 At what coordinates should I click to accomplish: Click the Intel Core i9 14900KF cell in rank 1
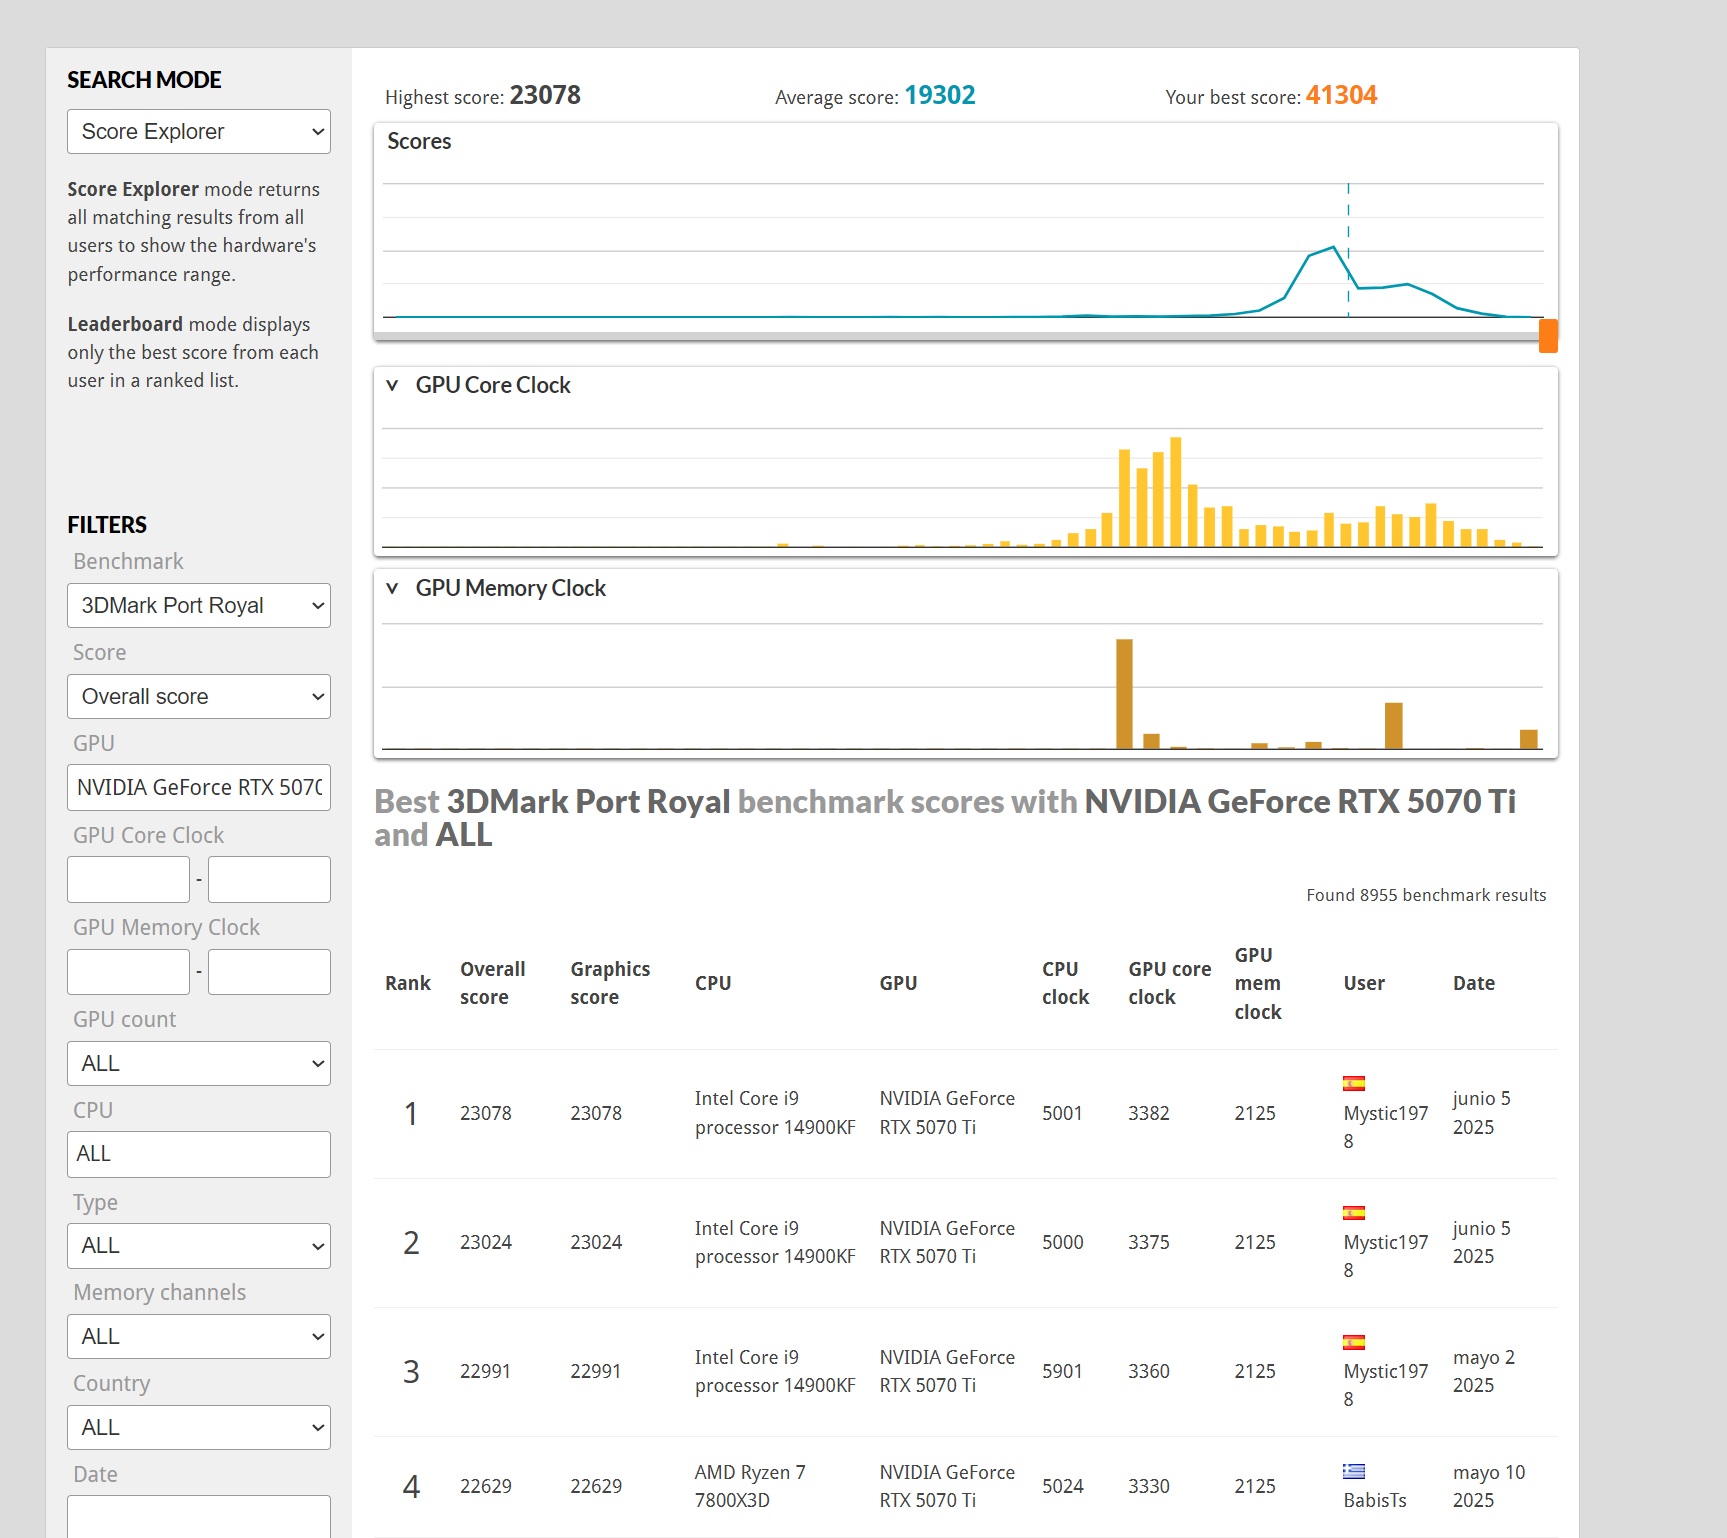click(775, 1113)
